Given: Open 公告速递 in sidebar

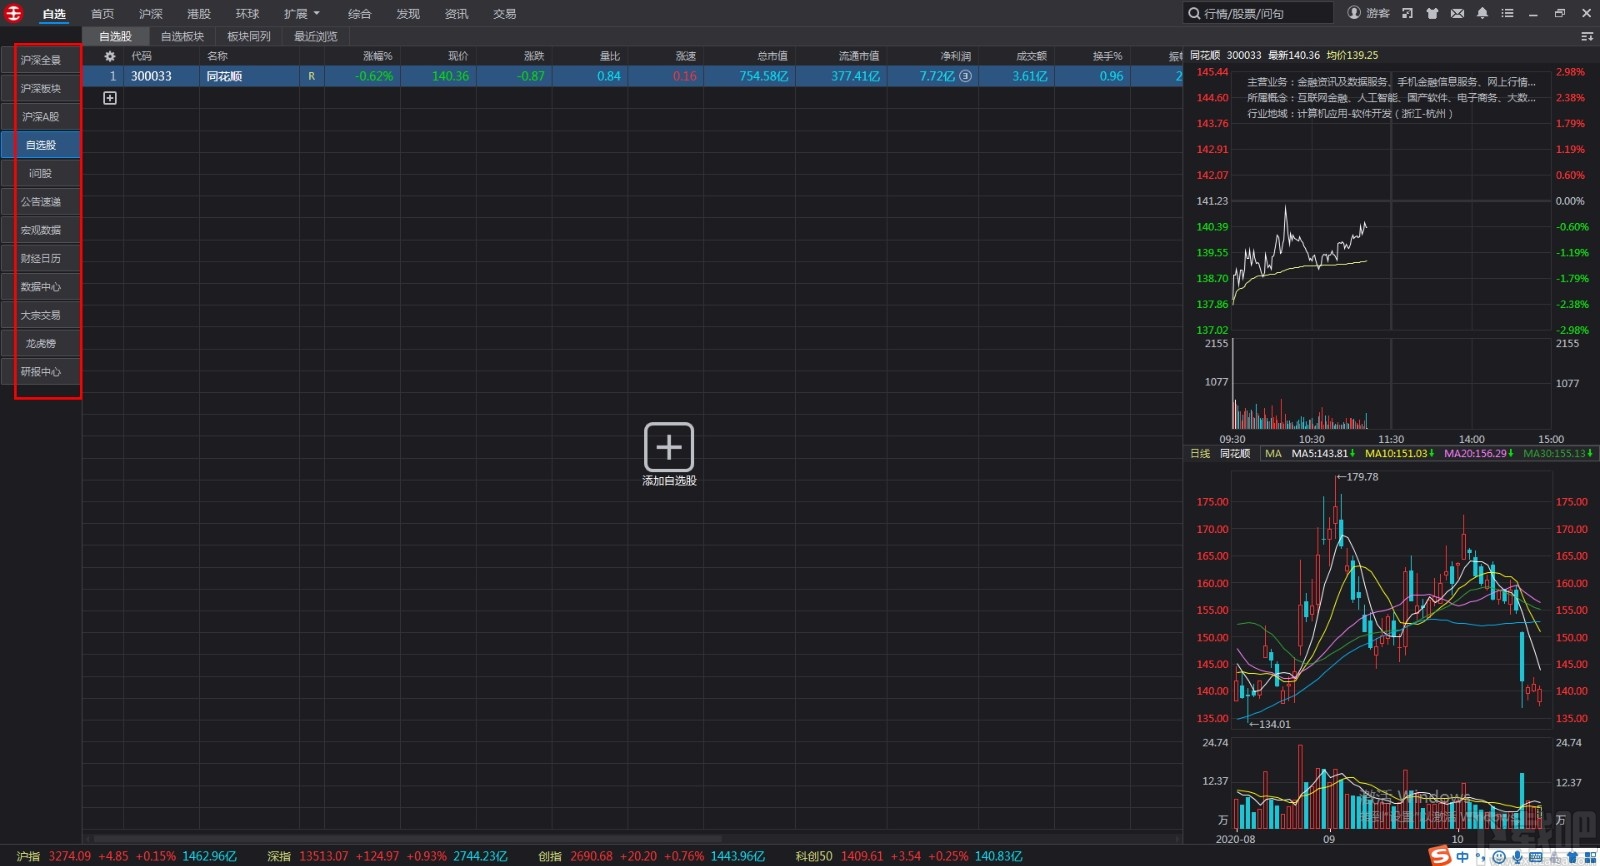Looking at the screenshot, I should (41, 202).
